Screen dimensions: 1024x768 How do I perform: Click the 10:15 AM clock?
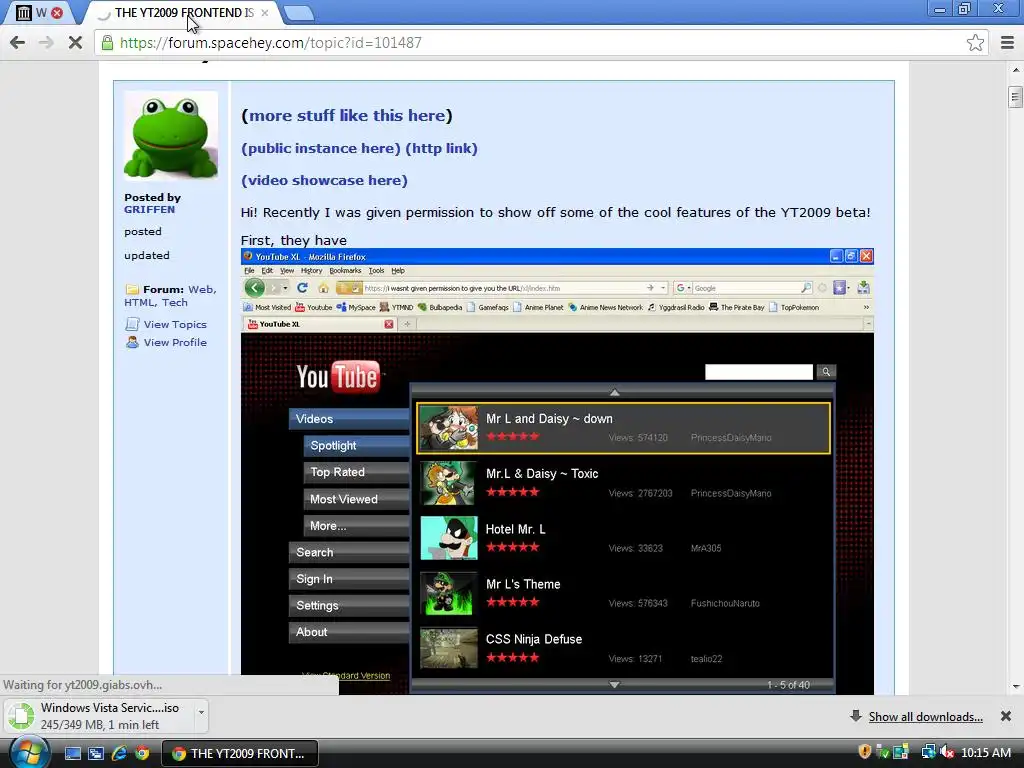[986, 753]
